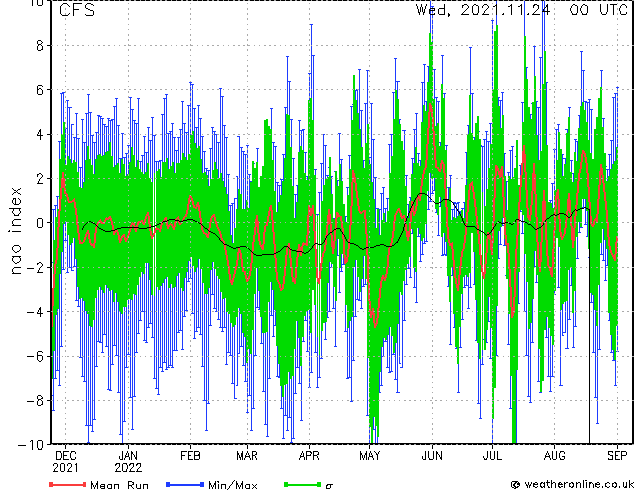The height and width of the screenshot is (490, 634).
Task: Click the SEP month label
Action: 617,456
